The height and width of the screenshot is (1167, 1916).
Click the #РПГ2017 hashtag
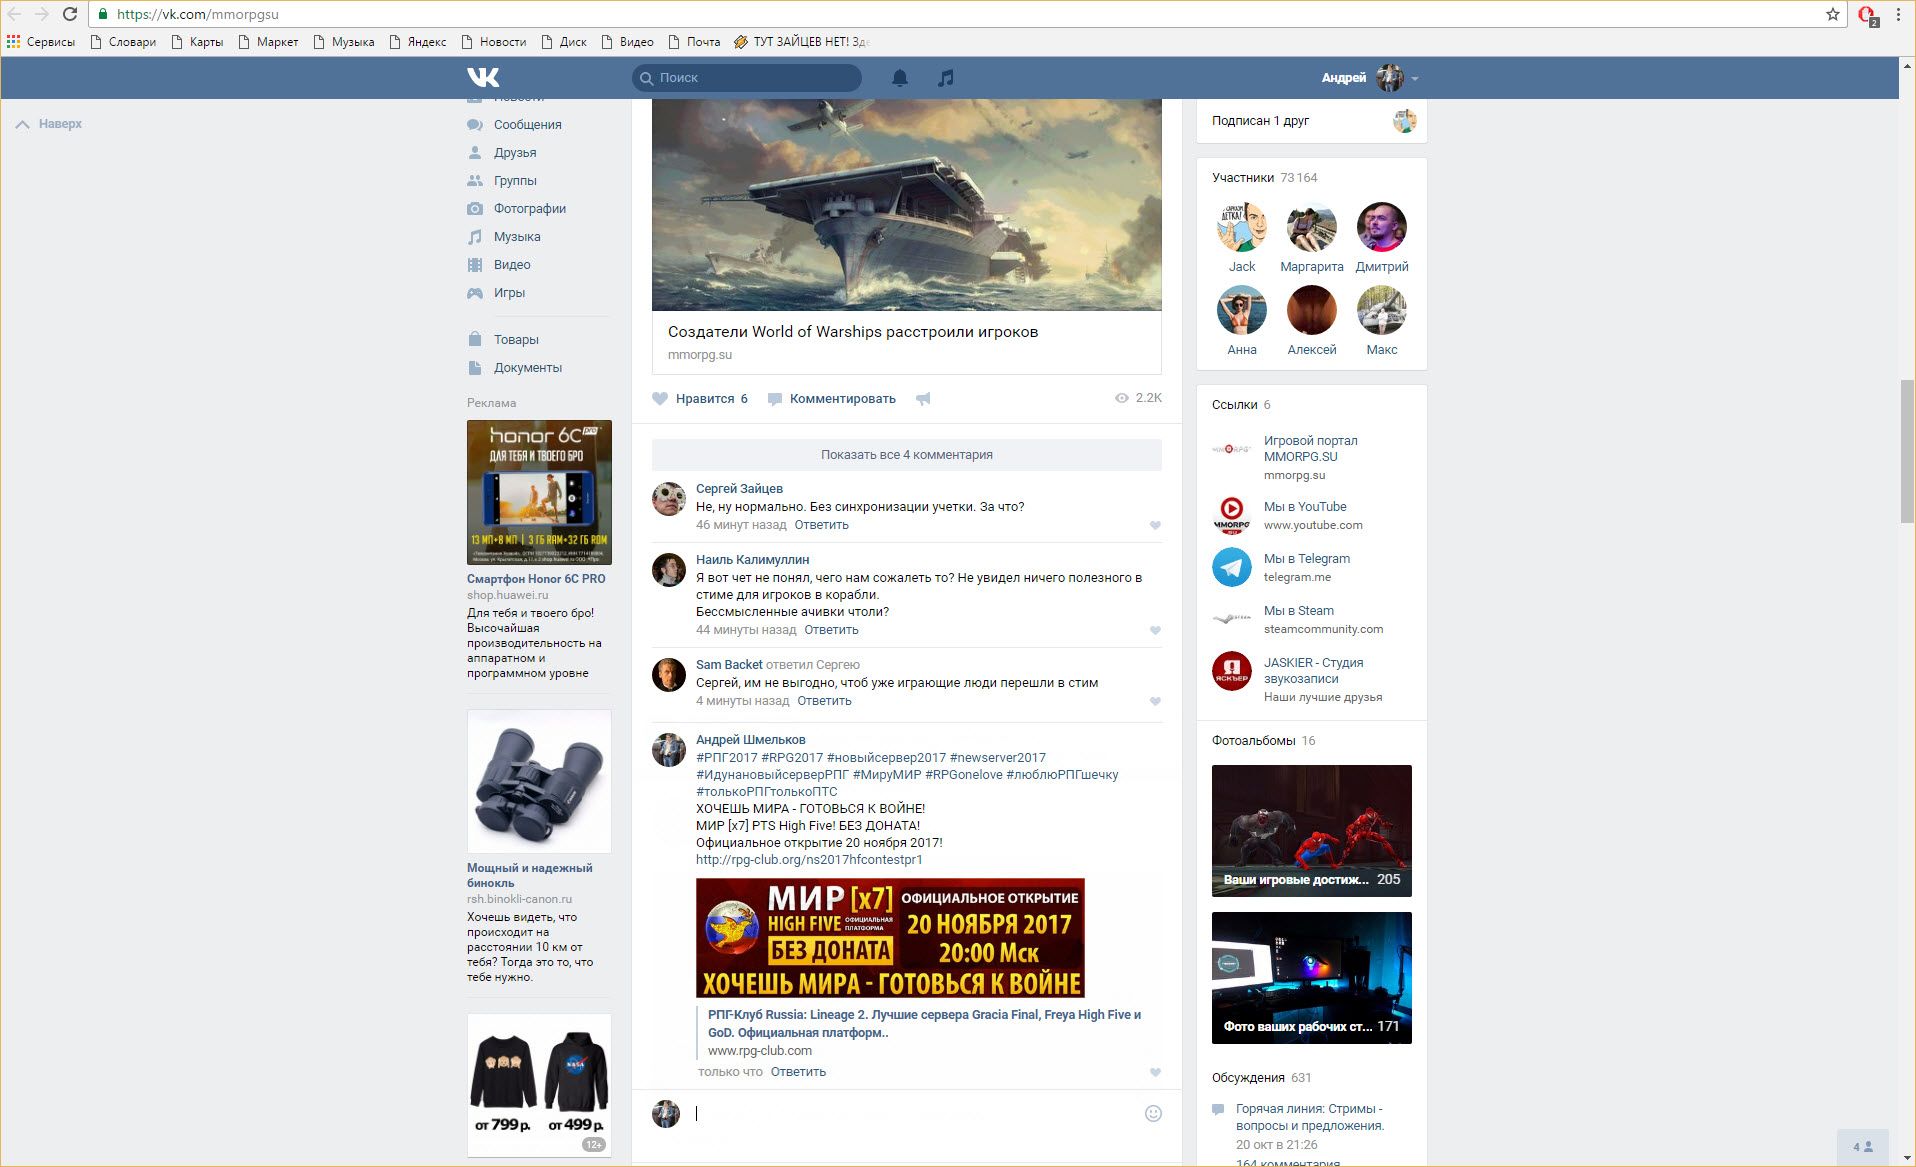coord(727,758)
